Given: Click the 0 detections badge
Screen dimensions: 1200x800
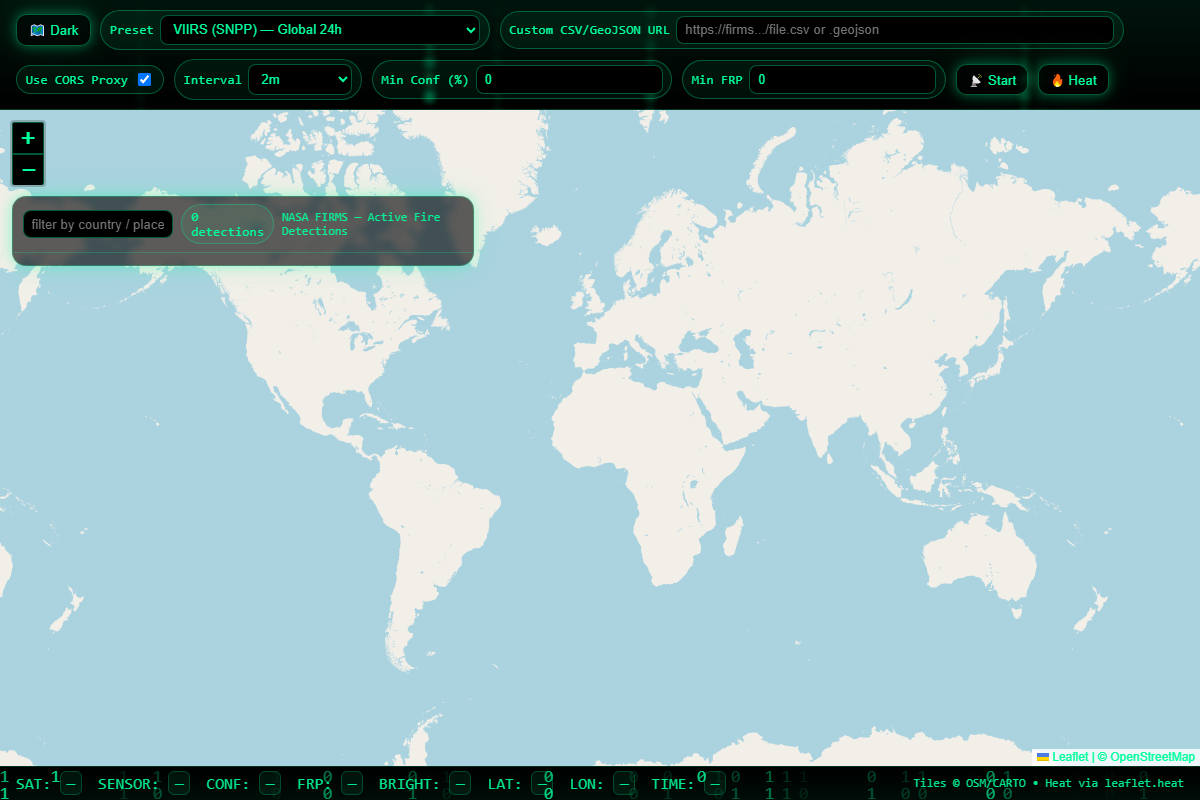Looking at the screenshot, I should tap(228, 224).
